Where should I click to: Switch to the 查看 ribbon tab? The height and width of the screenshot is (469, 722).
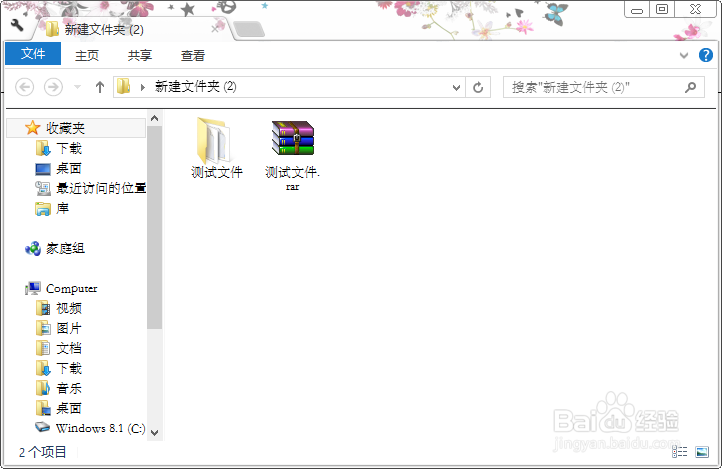(192, 56)
